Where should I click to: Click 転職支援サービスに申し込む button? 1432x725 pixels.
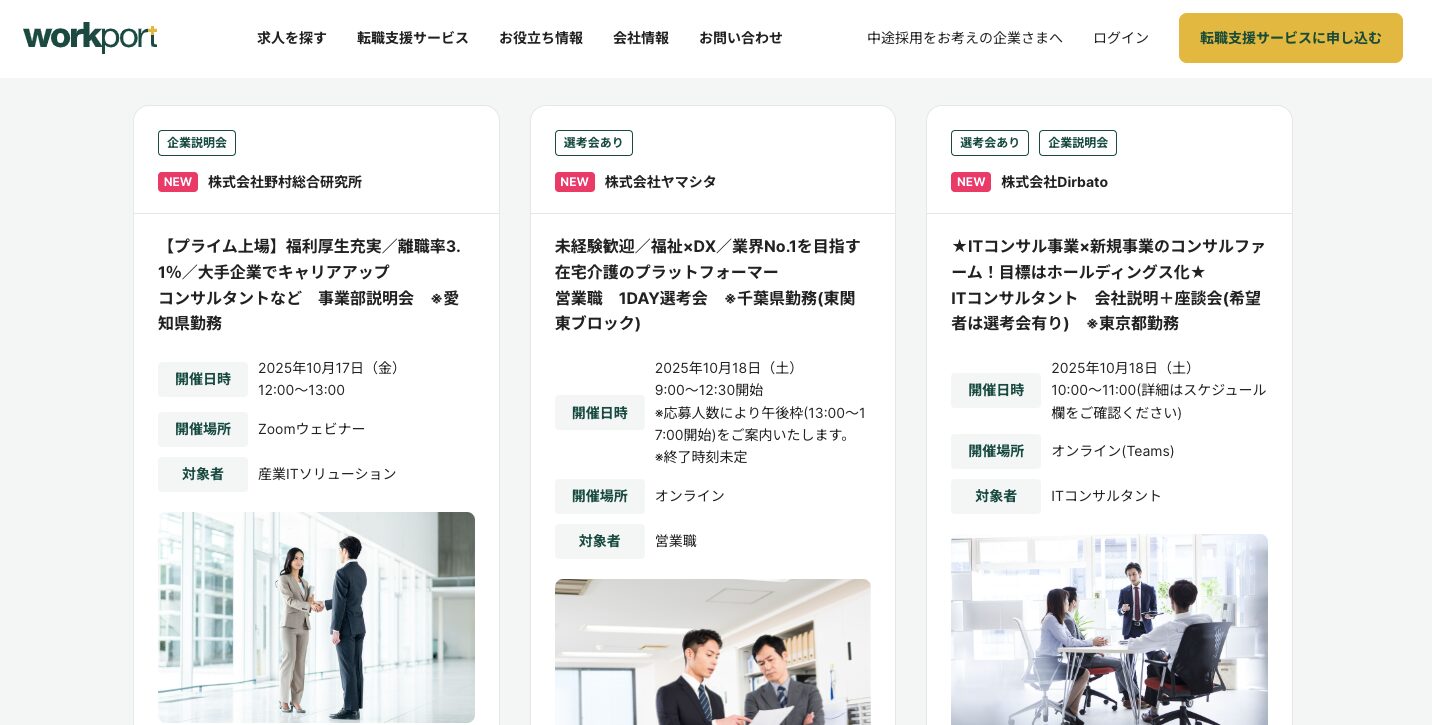pos(1291,38)
